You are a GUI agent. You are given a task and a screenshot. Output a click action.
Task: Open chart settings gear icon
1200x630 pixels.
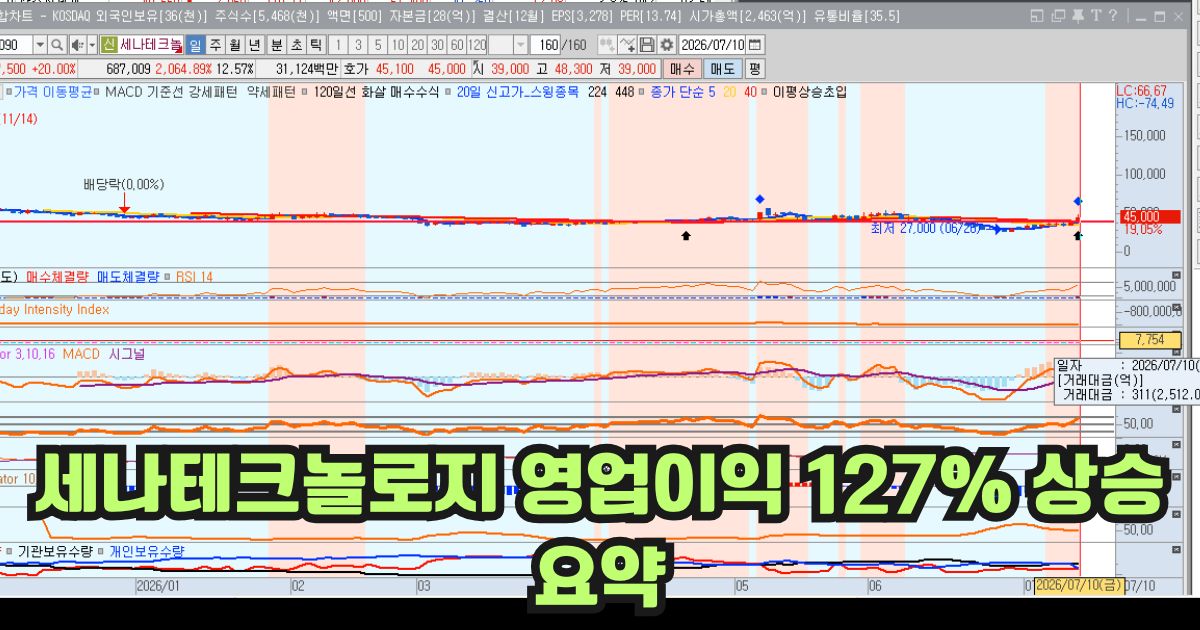point(667,45)
